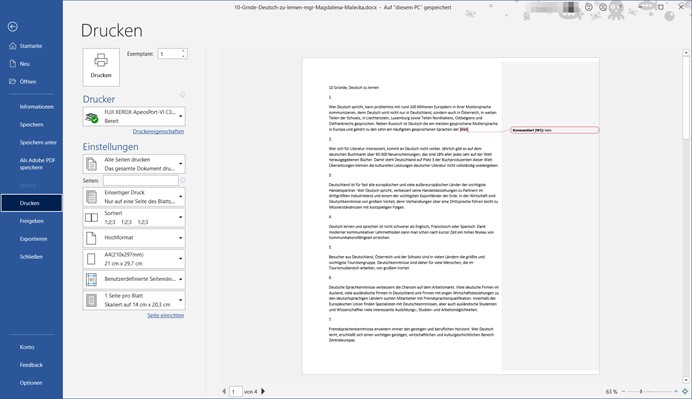Select Speichern in the sidebar

pos(31,124)
